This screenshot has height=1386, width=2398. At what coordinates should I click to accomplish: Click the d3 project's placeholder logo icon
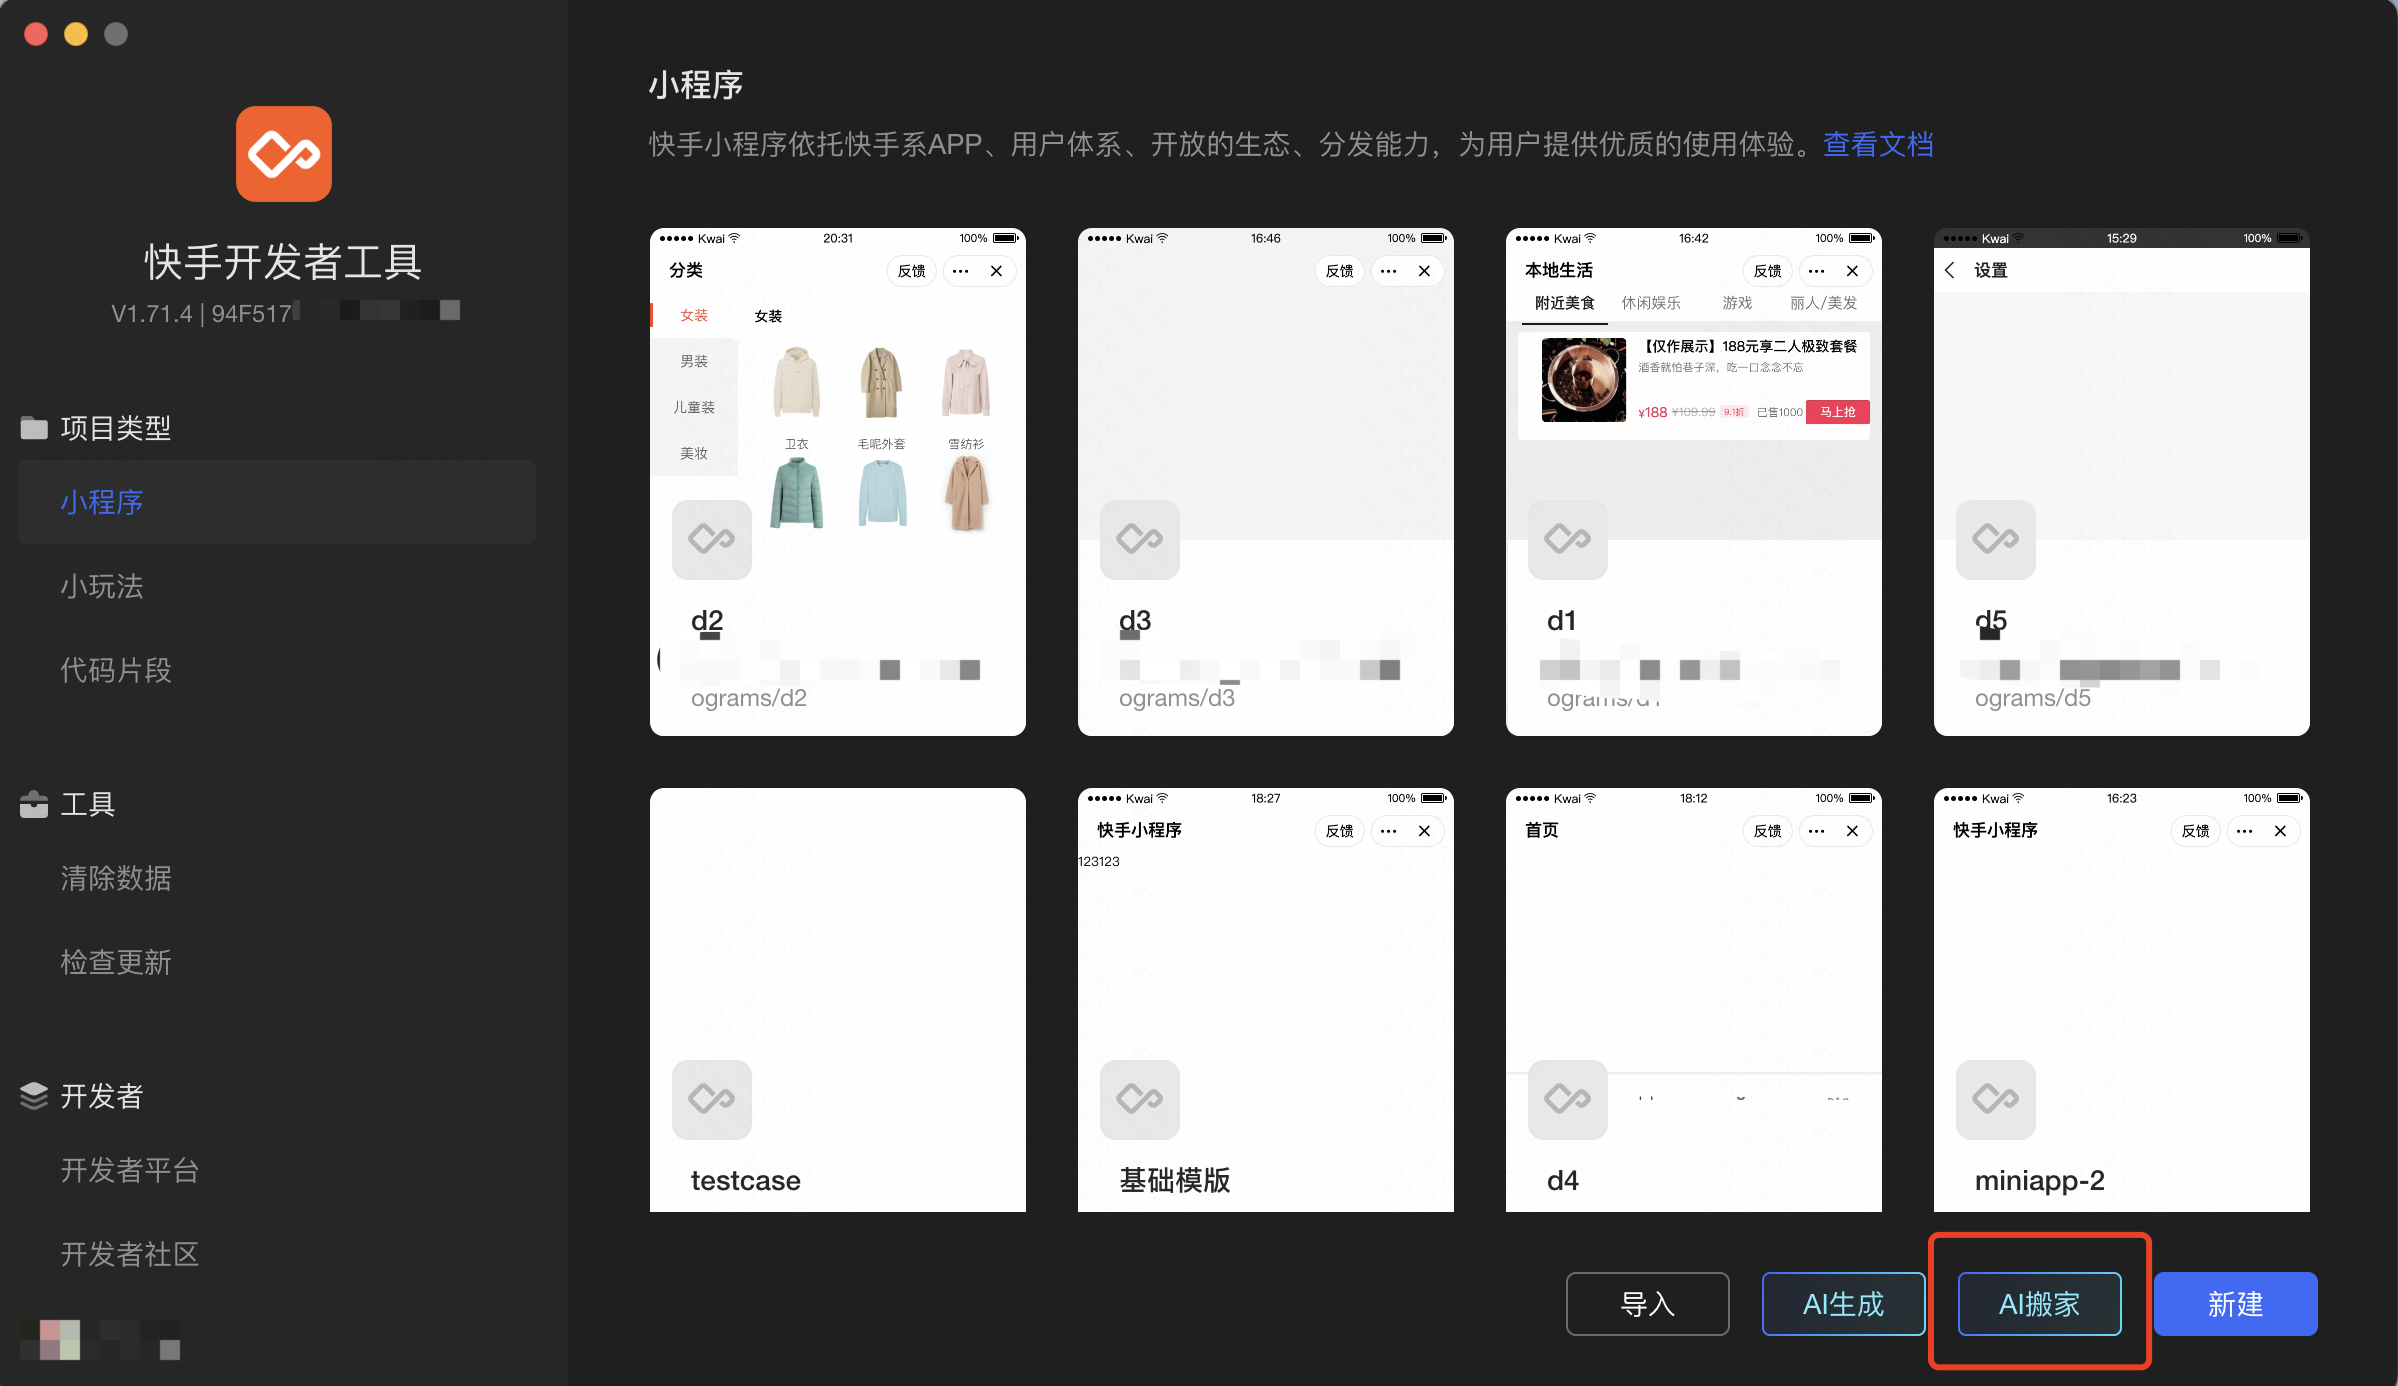click(1139, 539)
